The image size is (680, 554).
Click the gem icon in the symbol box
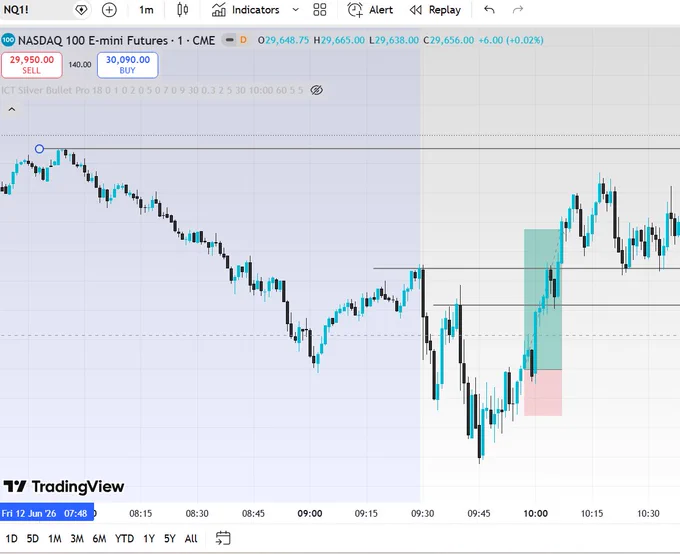point(81,10)
